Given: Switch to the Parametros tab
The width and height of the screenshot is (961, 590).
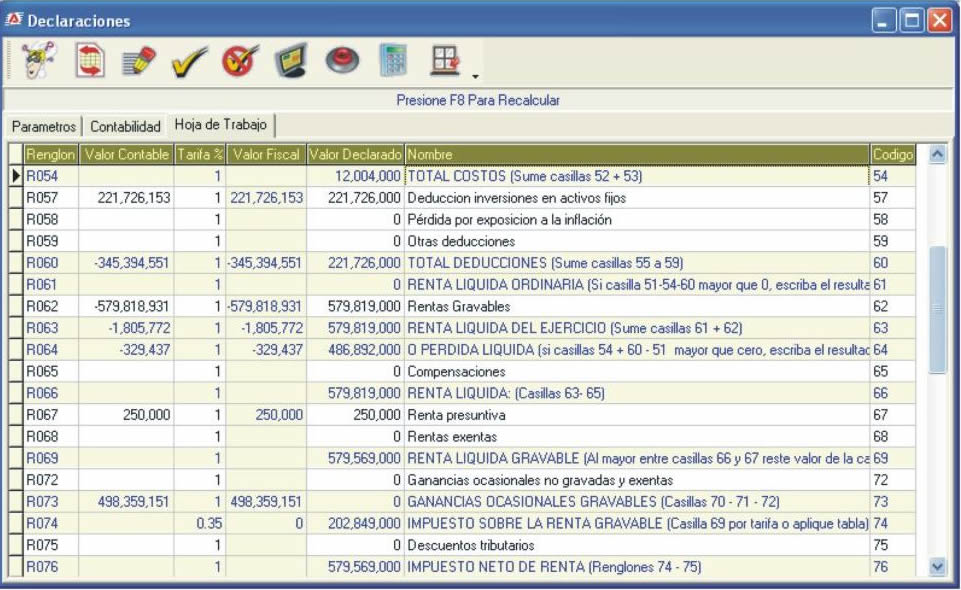Looking at the screenshot, I should click(44, 126).
